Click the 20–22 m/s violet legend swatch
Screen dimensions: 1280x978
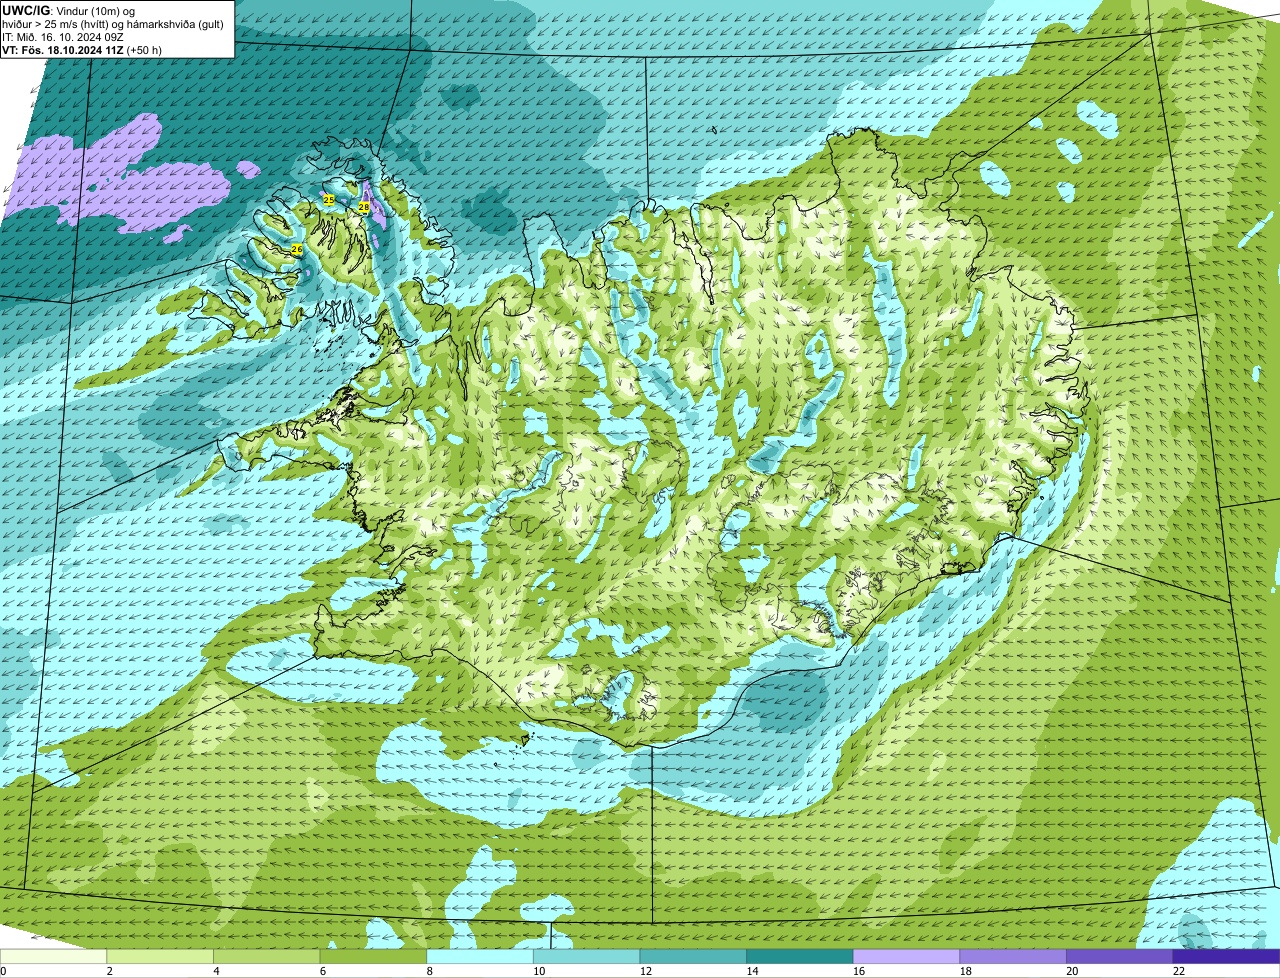point(1120,956)
